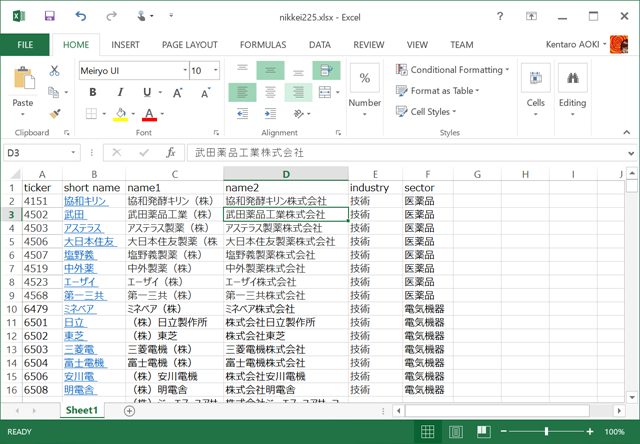Apply red Font Color
This screenshot has width=640, height=444.
(149, 114)
